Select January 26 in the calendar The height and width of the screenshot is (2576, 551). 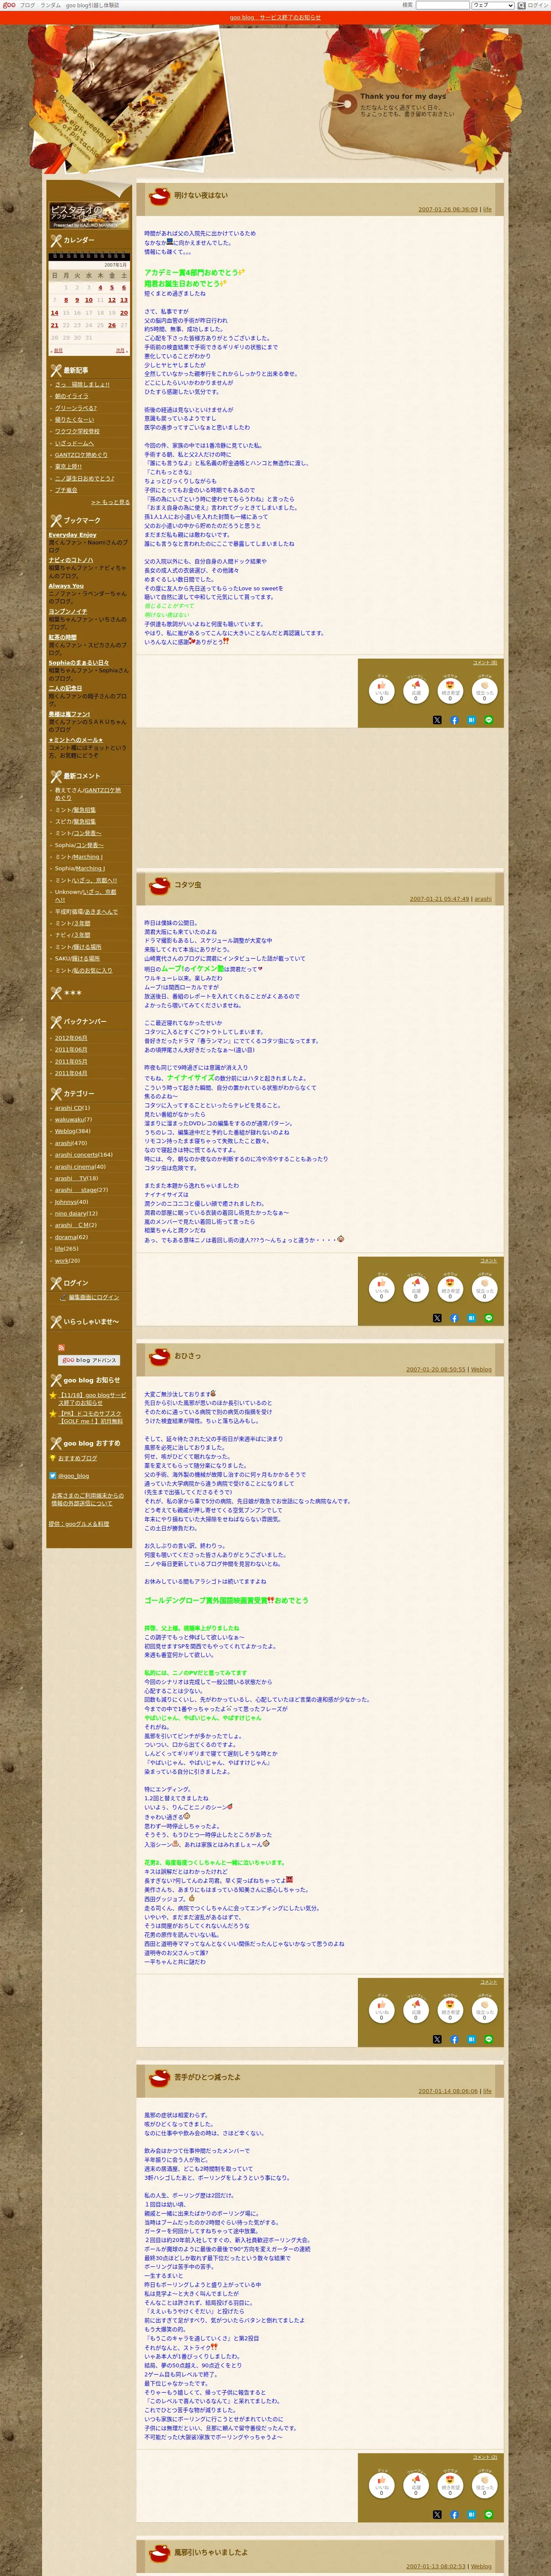(x=112, y=325)
